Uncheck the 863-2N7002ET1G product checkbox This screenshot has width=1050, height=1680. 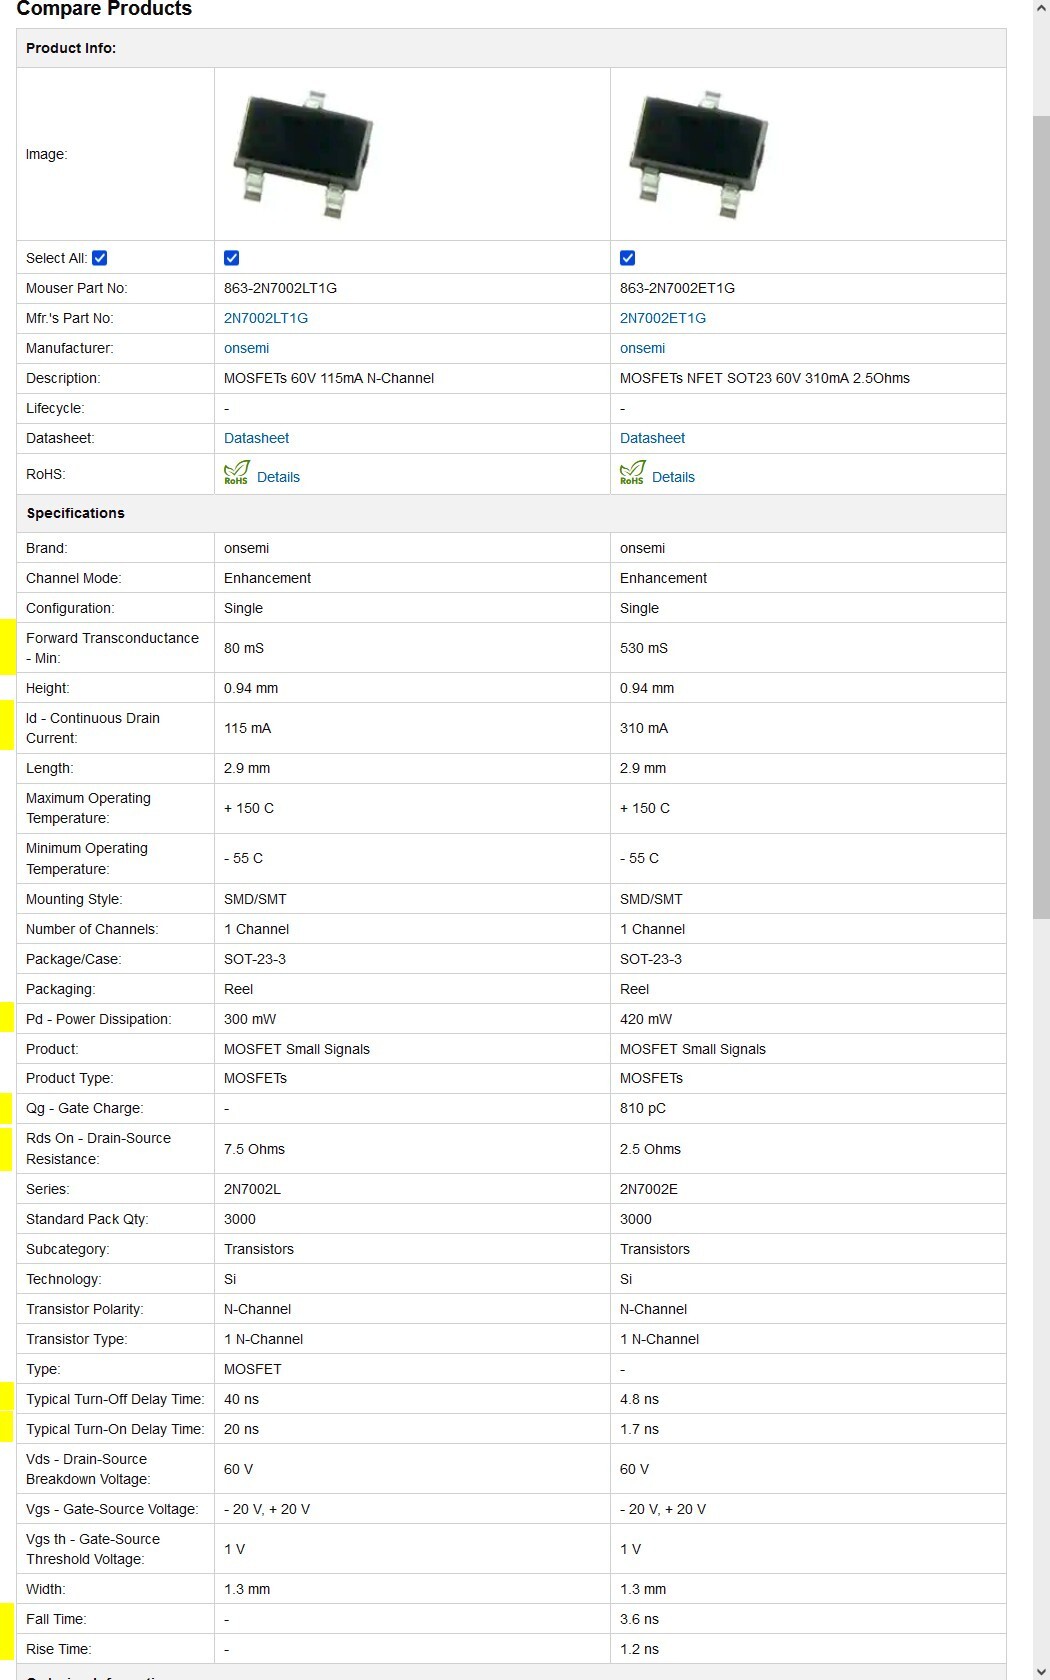[628, 258]
